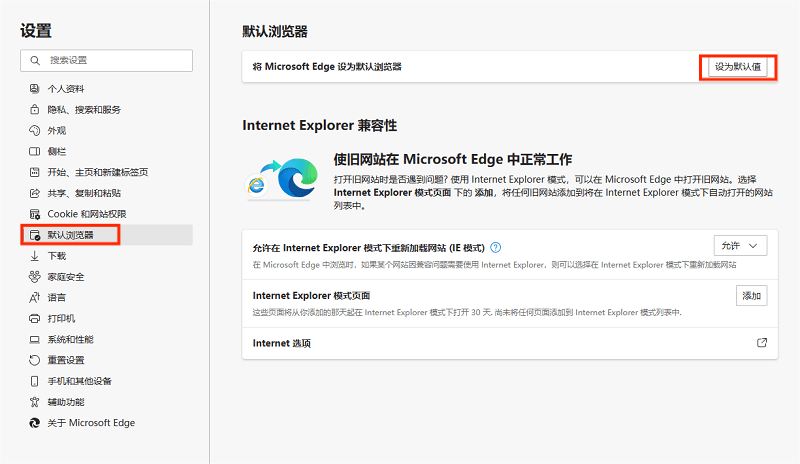Open the 外观 settings section
Image resolution: width=800 pixels, height=464 pixels.
point(107,130)
